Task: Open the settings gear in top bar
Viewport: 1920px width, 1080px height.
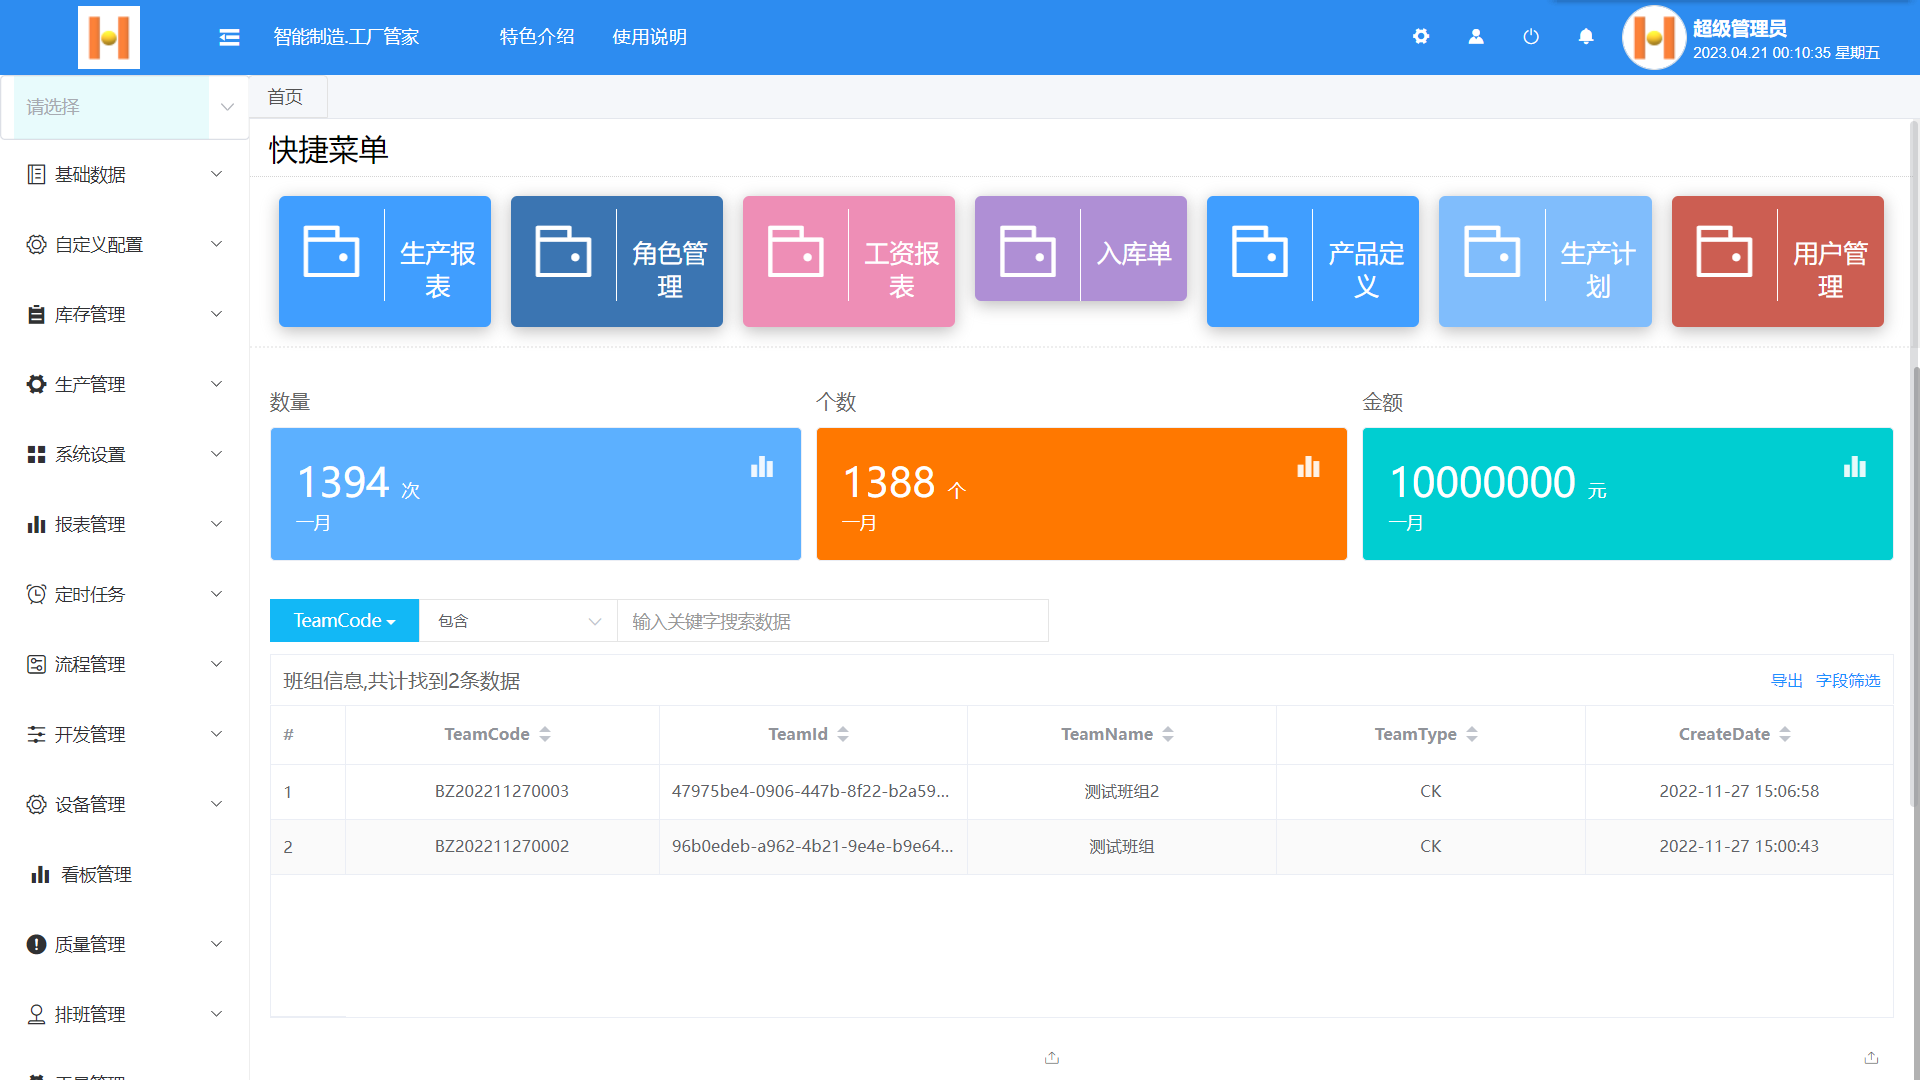Action: [x=1421, y=37]
